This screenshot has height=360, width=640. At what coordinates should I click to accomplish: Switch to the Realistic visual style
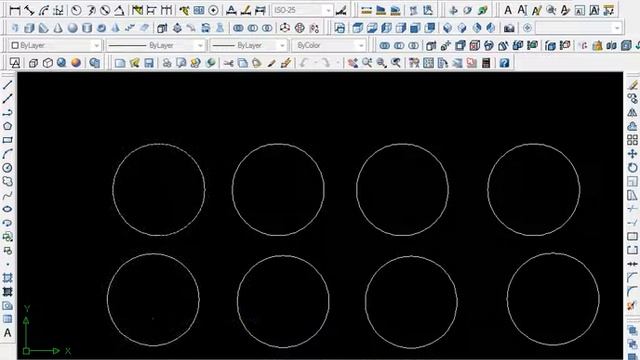(61, 63)
